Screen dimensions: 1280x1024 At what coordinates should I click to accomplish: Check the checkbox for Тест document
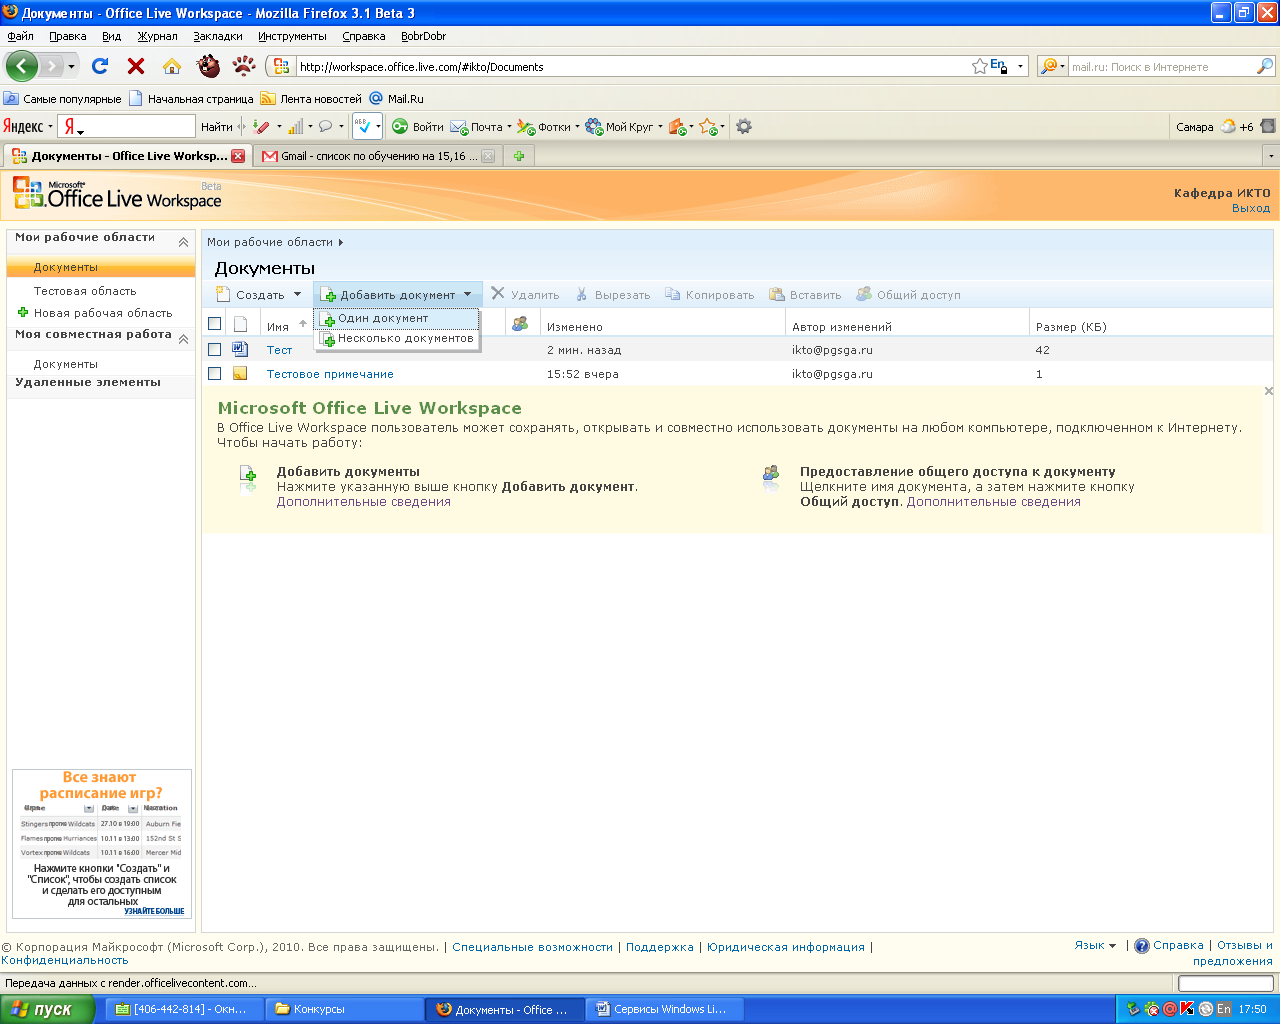(214, 350)
